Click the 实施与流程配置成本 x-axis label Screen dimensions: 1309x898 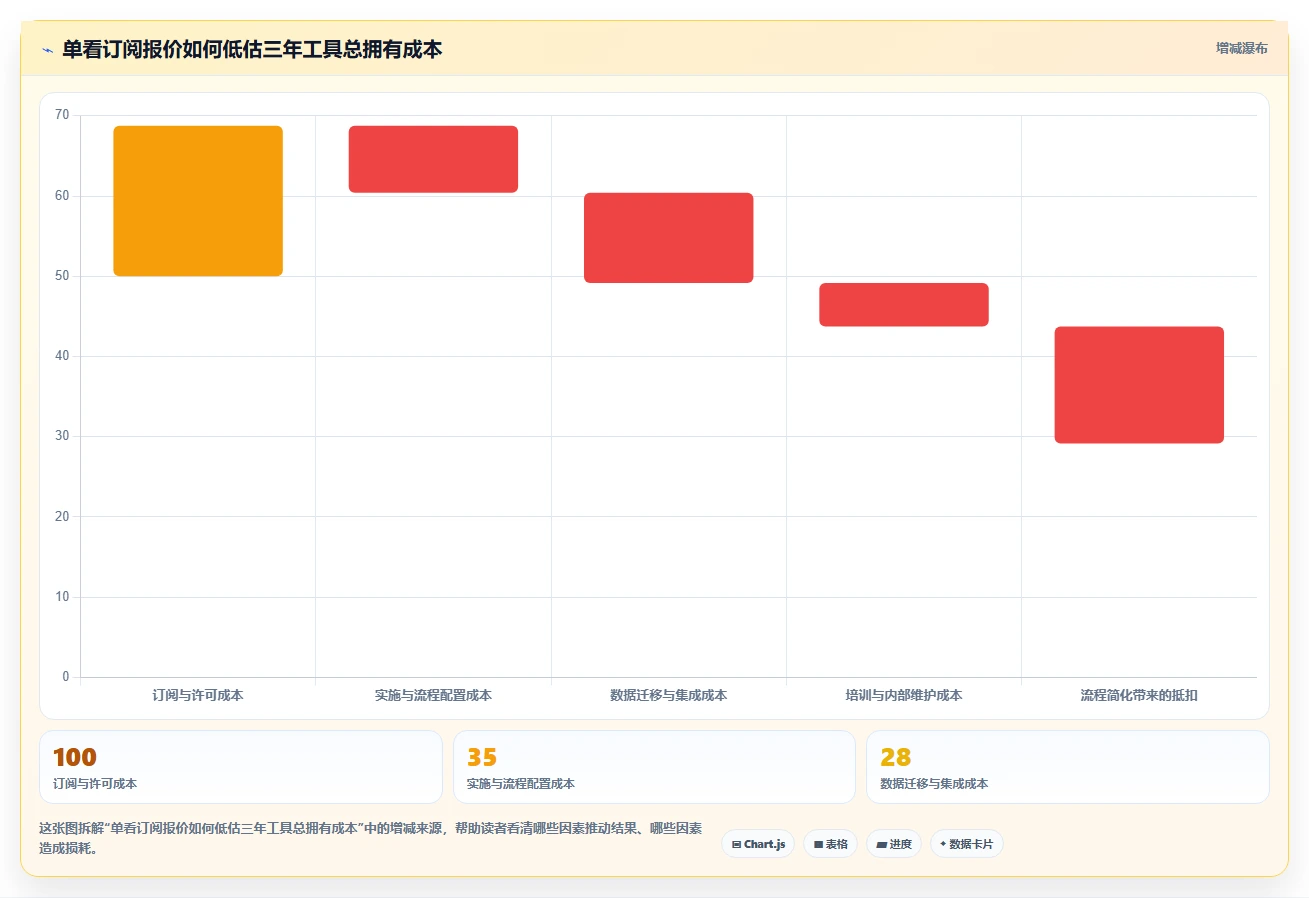(x=433, y=695)
